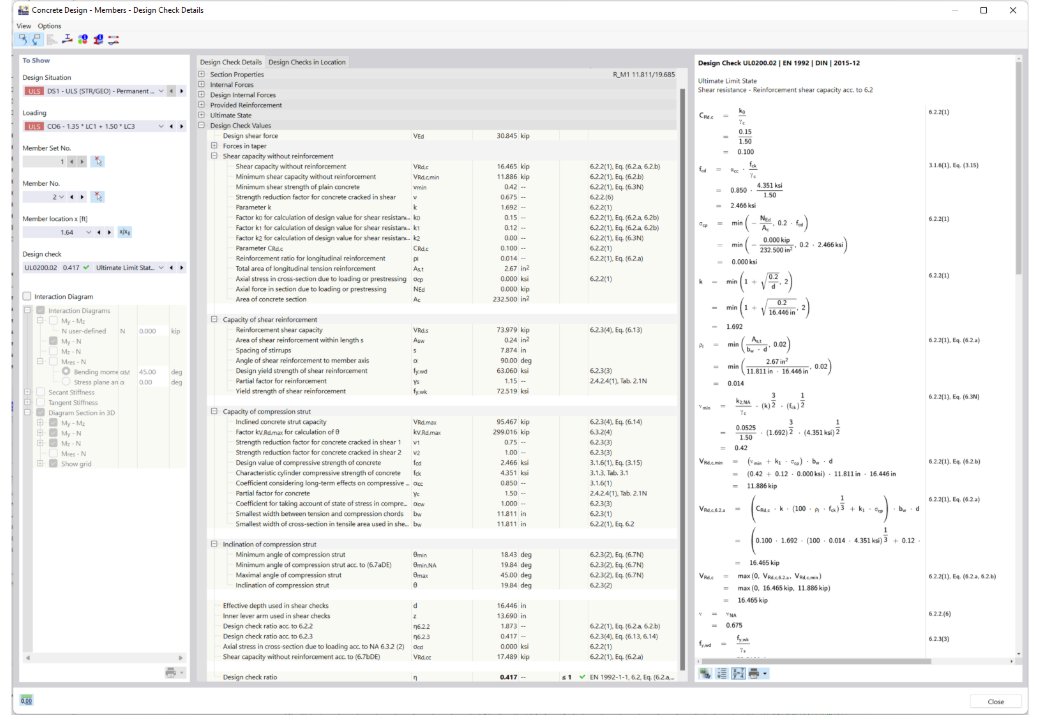Image resolution: width=1040 pixels, height=715 pixels.
Task: Toggle the Interaction Diagrams tree checkbox
Action: (x=40, y=310)
